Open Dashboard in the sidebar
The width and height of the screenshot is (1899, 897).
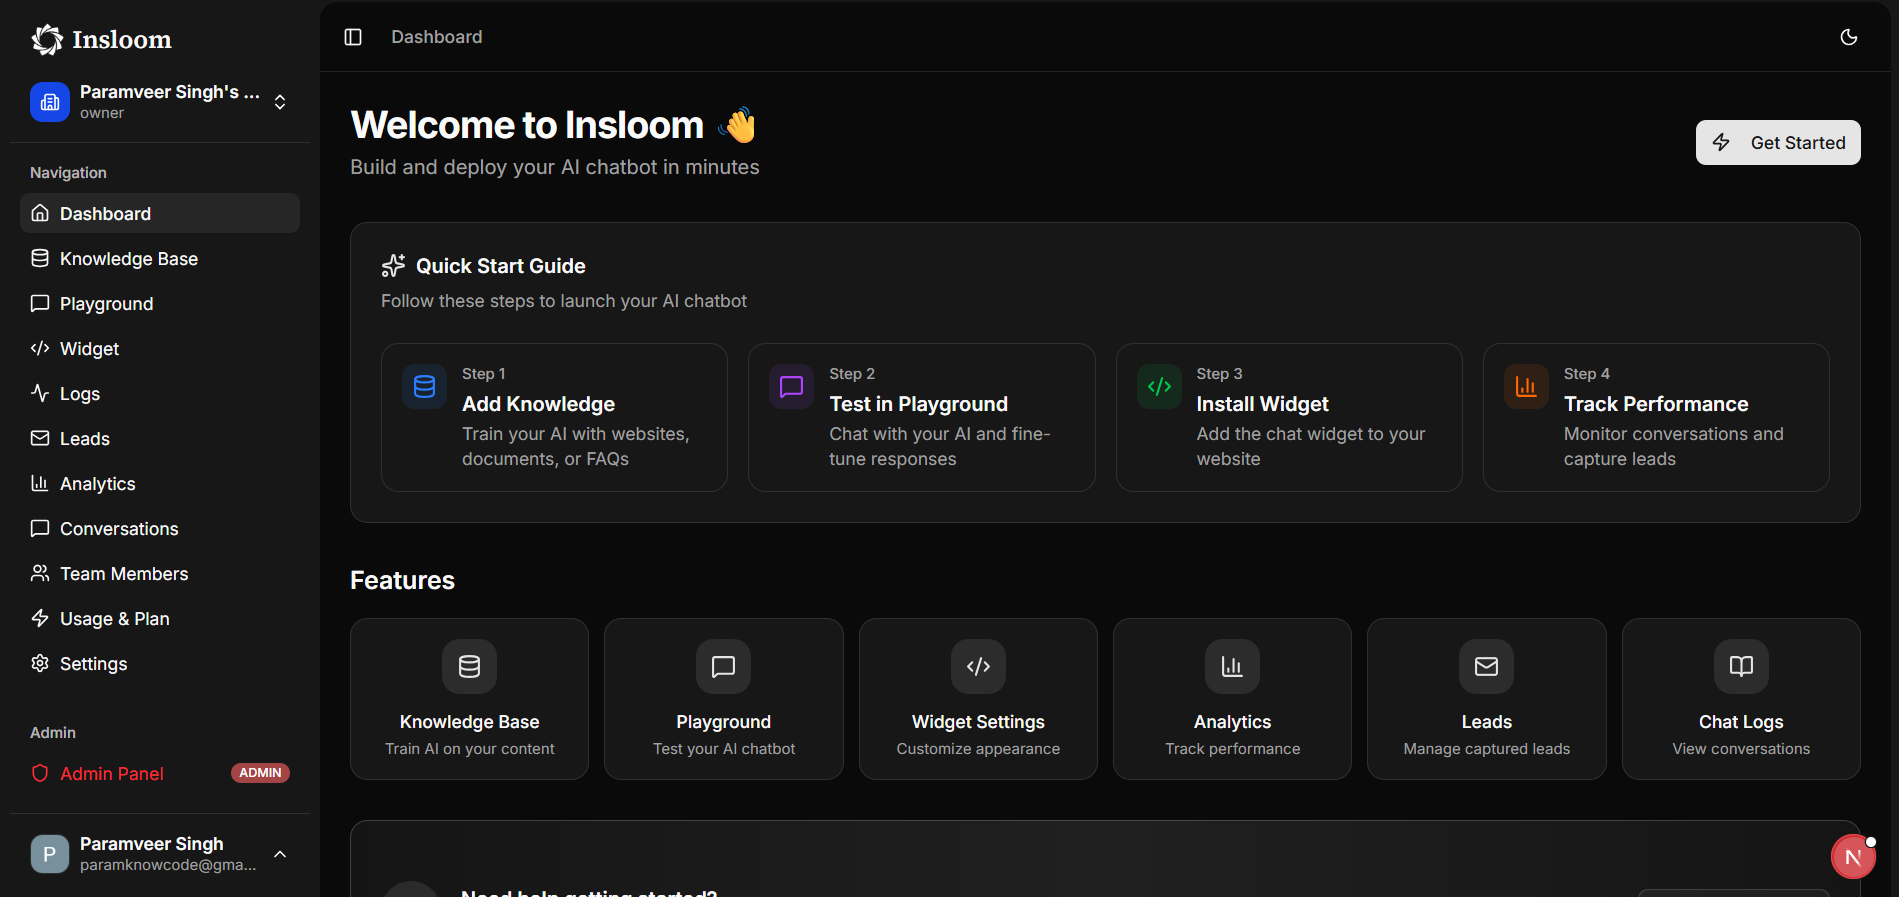(x=160, y=213)
